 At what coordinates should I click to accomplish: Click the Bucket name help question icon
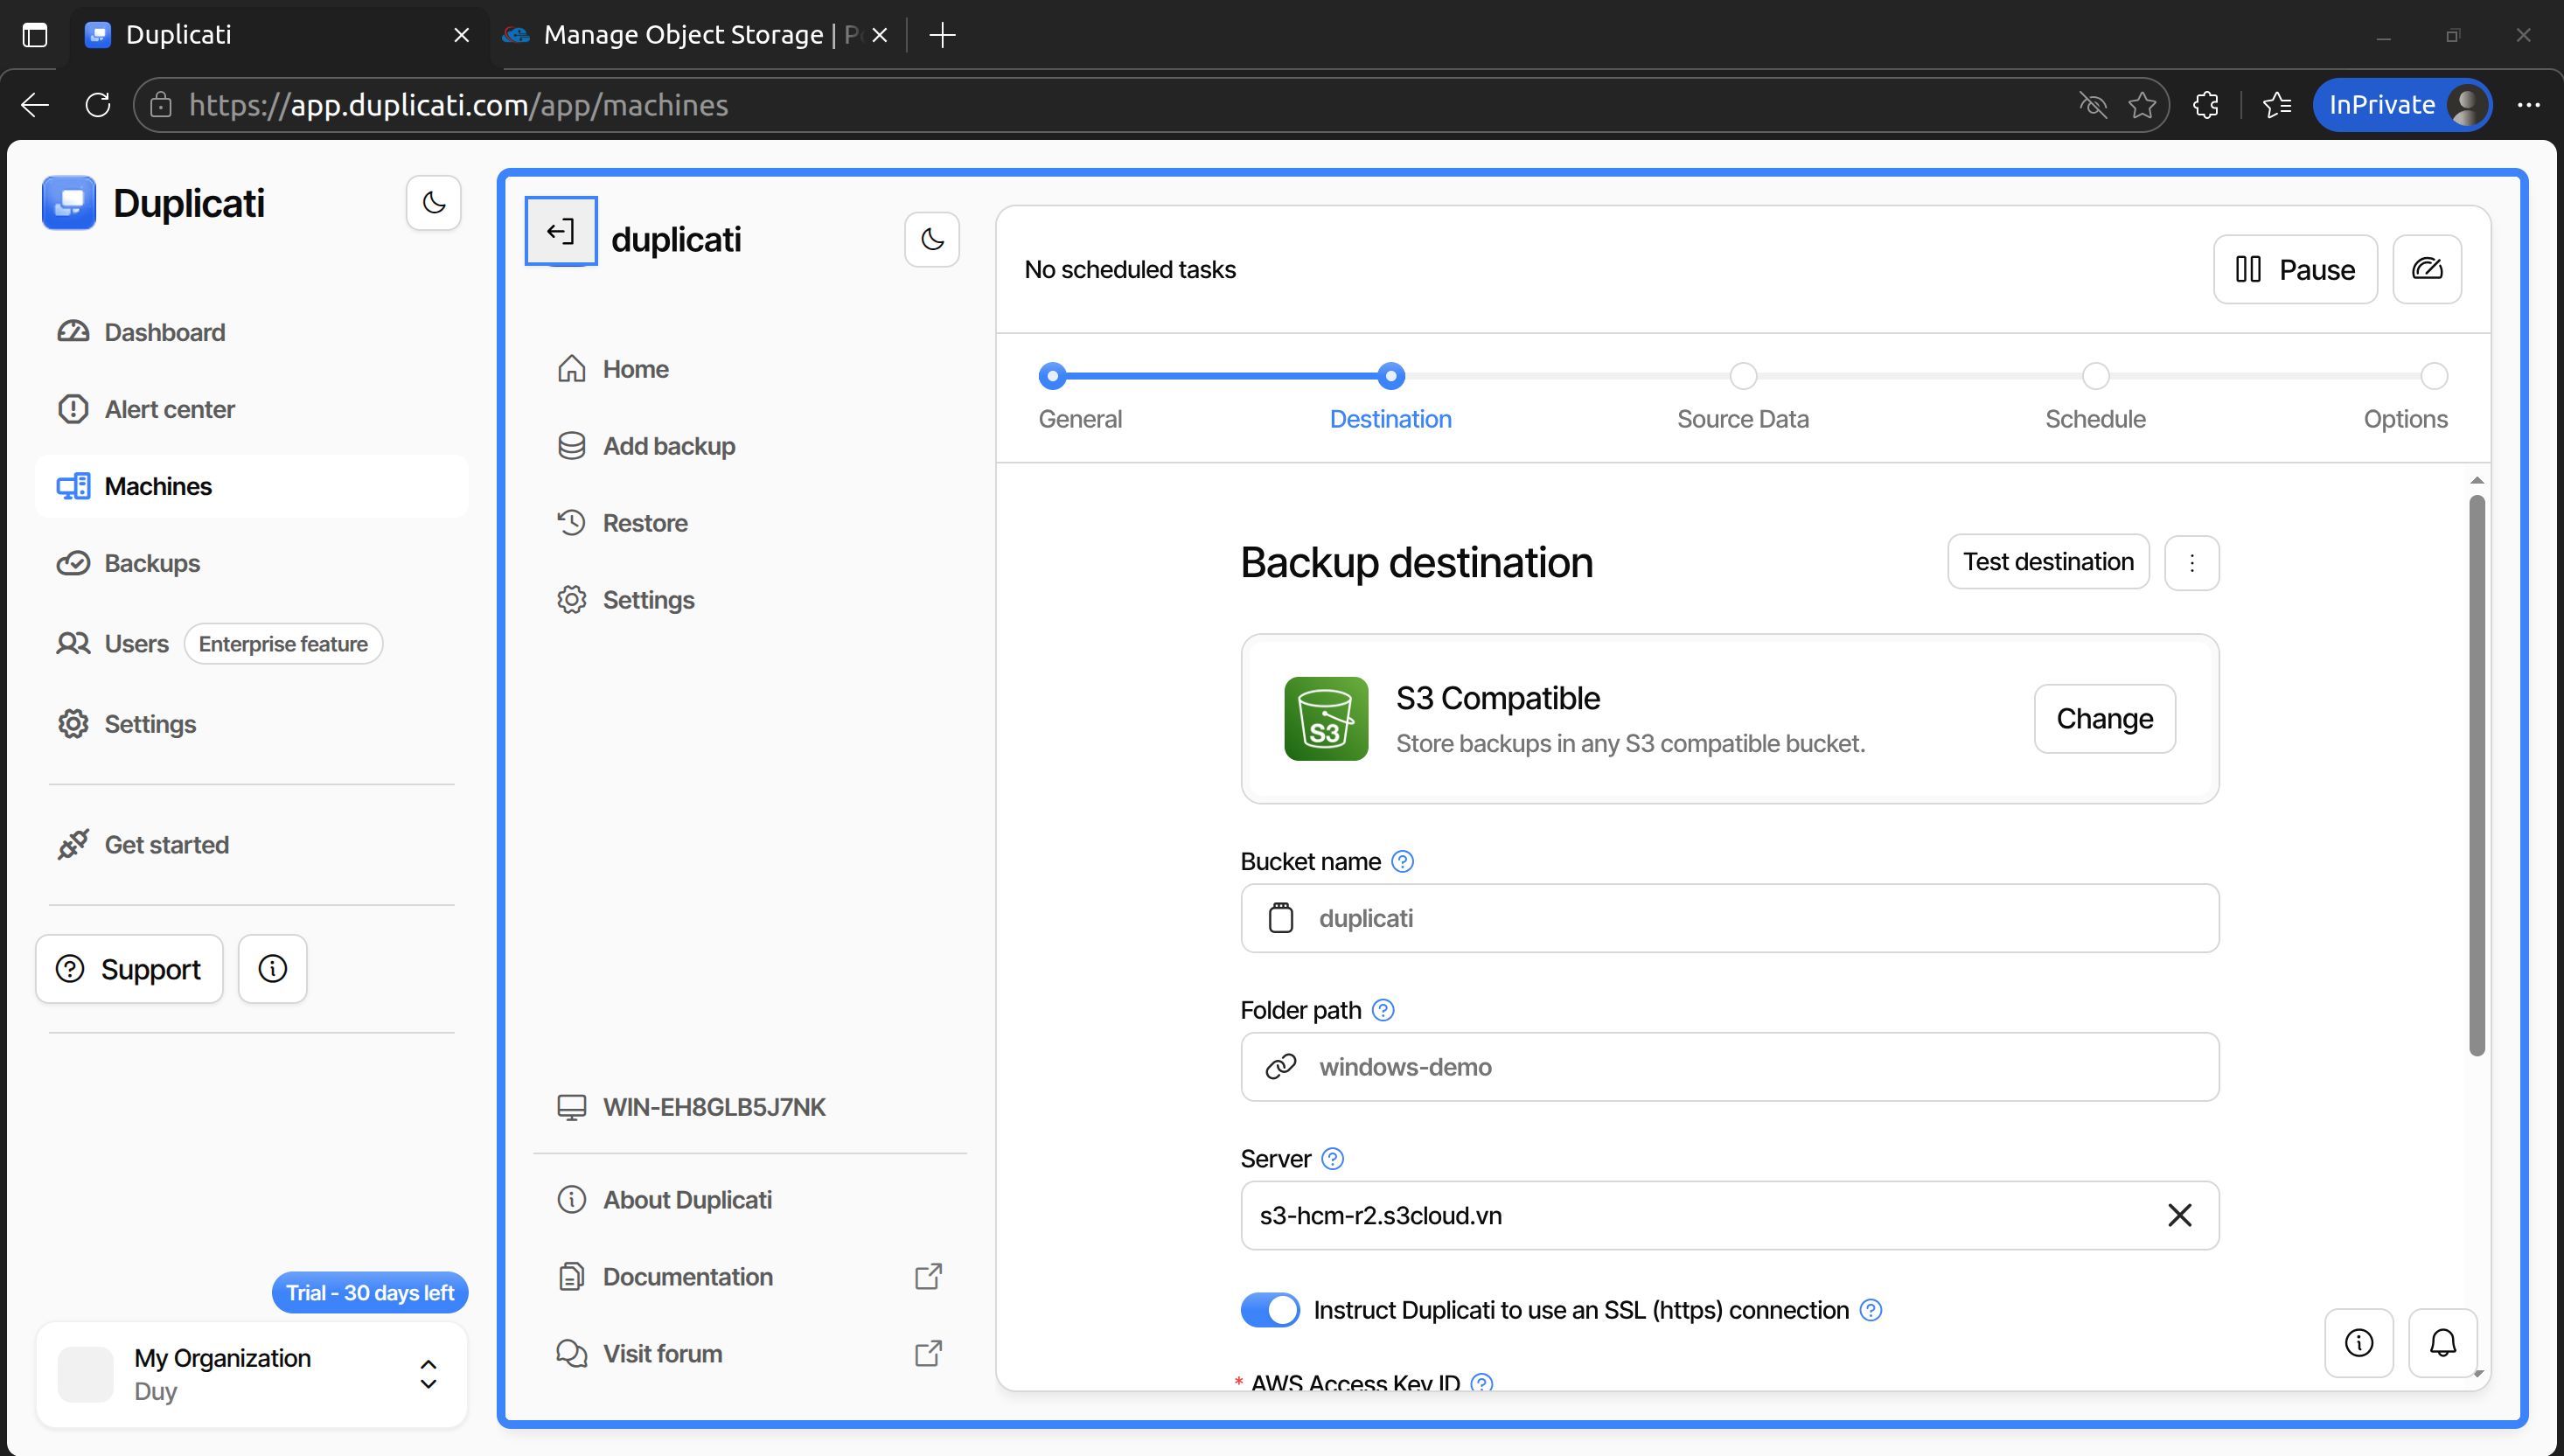click(x=1402, y=861)
